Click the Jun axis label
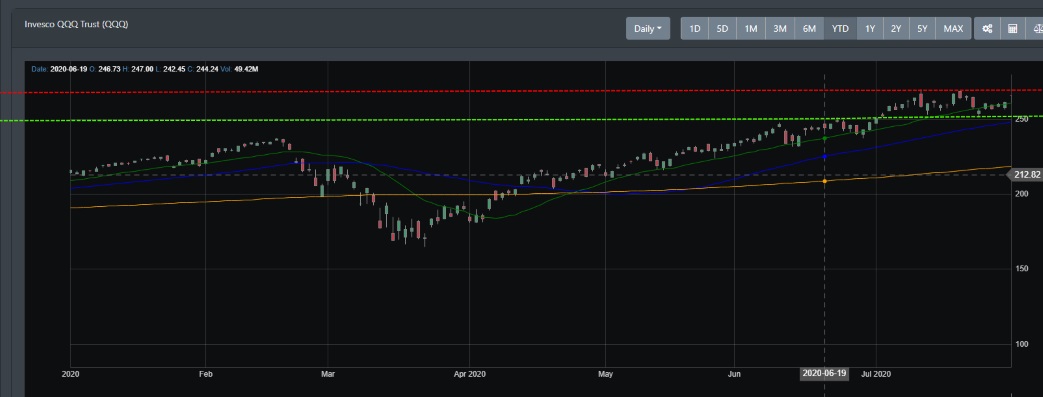This screenshot has height=397, width=1043. coord(734,374)
